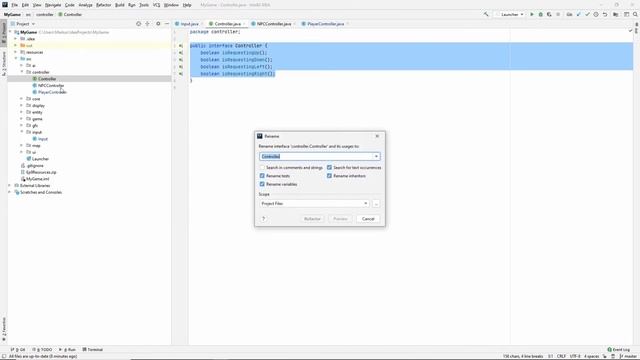Open Project Structure folder icon in toolbar

point(616,14)
